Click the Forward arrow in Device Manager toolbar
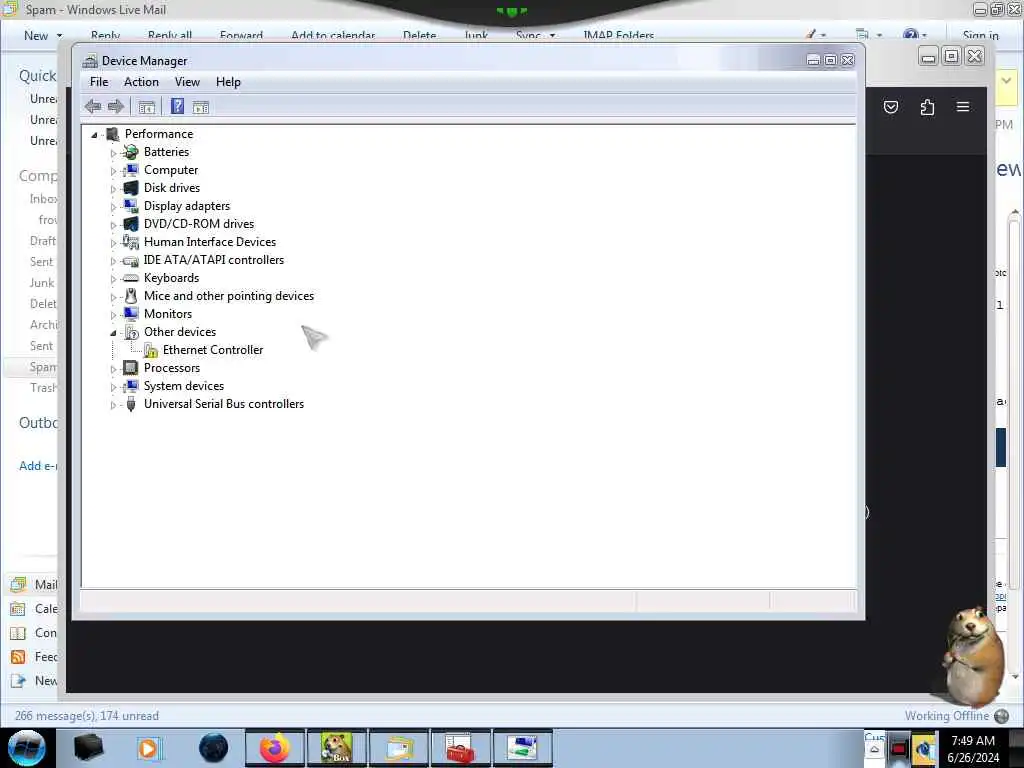The height and width of the screenshot is (768, 1024). (x=116, y=106)
